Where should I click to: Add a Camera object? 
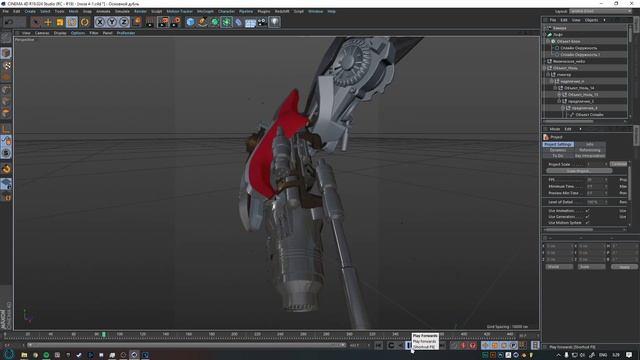click(x=262, y=22)
